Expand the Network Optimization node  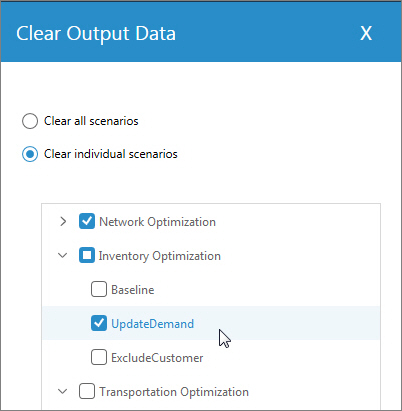coord(63,222)
